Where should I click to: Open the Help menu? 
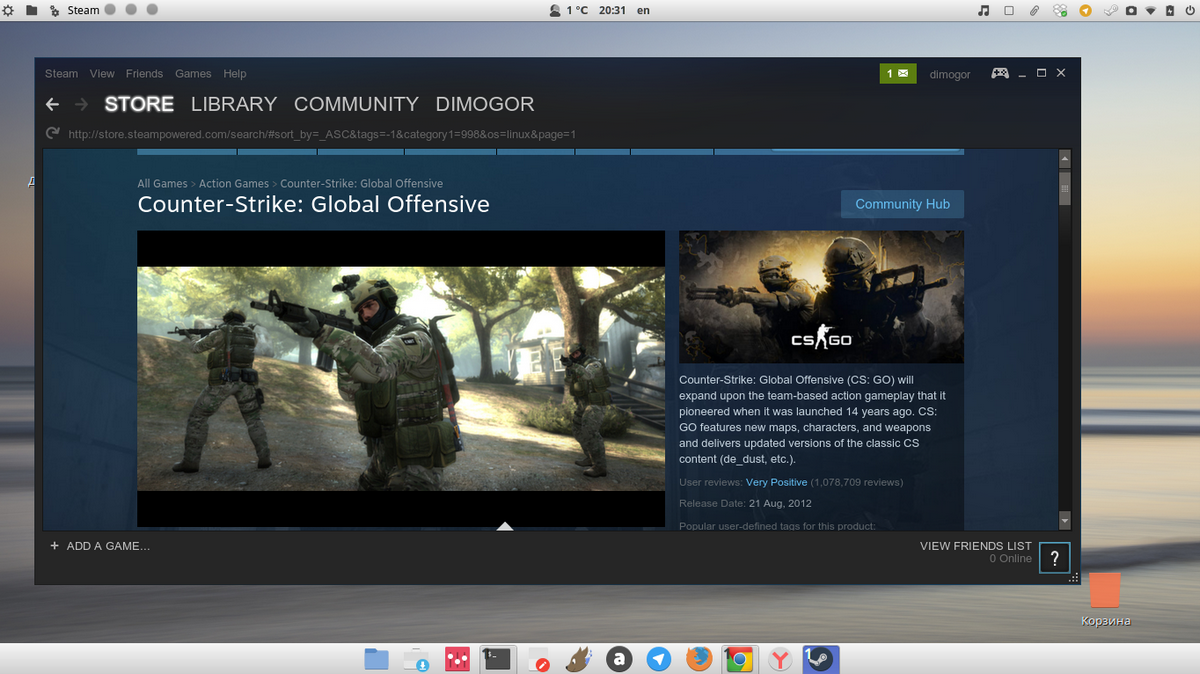pyautogui.click(x=235, y=73)
